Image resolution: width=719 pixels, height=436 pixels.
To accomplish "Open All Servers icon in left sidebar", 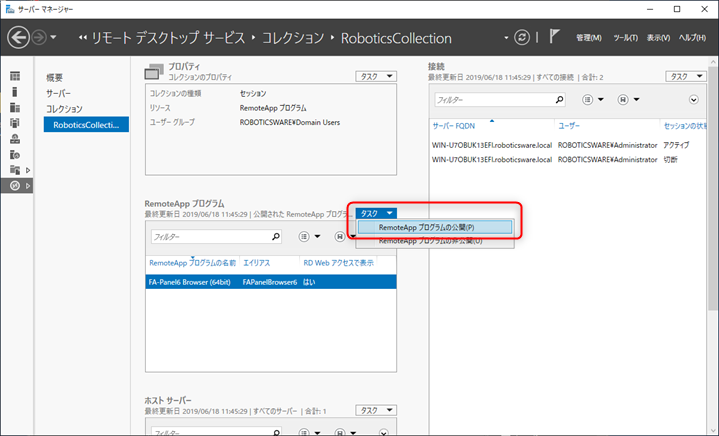I will click(15, 107).
